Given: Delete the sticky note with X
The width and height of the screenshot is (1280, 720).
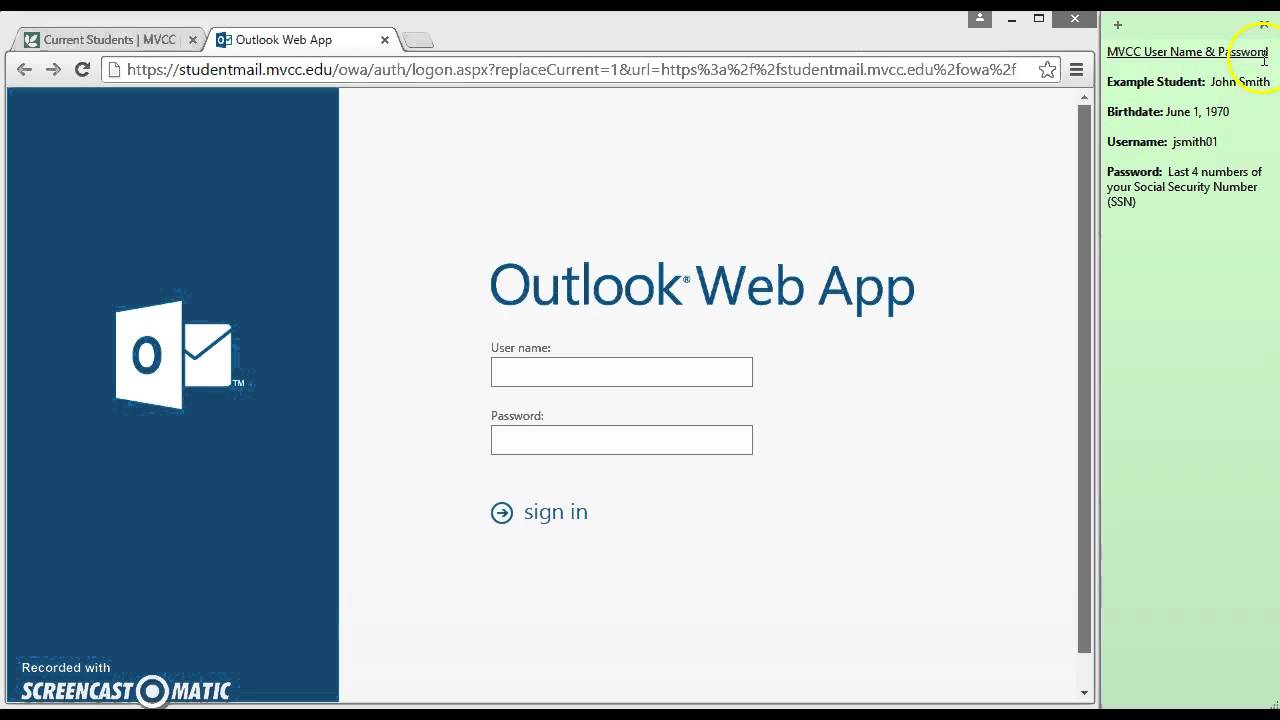Looking at the screenshot, I should tap(1264, 25).
